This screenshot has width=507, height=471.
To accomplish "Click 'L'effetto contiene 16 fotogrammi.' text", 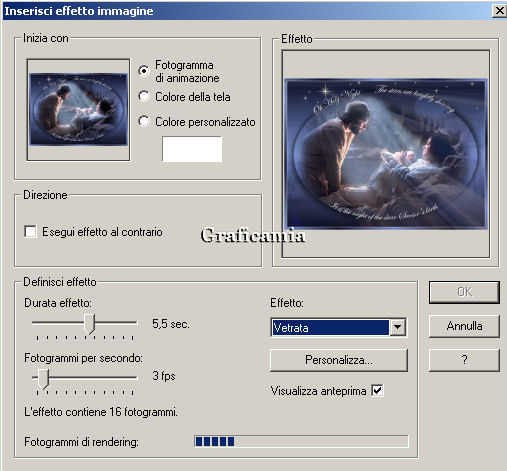I will pyautogui.click(x=101, y=412).
